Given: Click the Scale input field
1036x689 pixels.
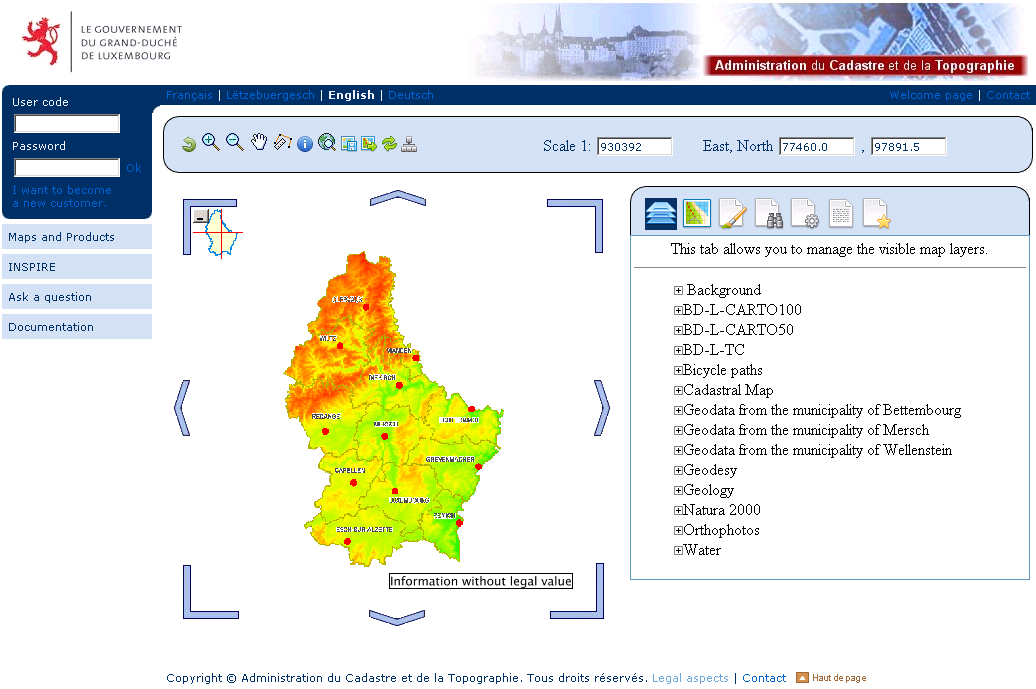Looking at the screenshot, I should (634, 147).
